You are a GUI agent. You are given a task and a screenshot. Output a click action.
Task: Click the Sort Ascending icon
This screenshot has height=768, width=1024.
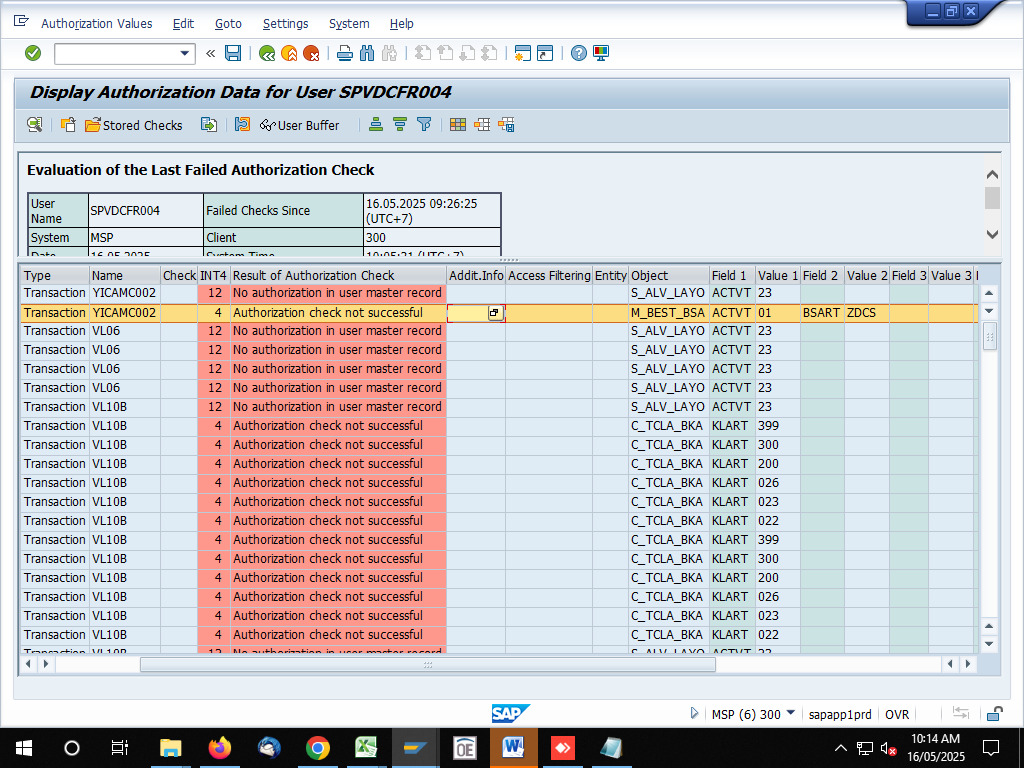click(x=376, y=125)
